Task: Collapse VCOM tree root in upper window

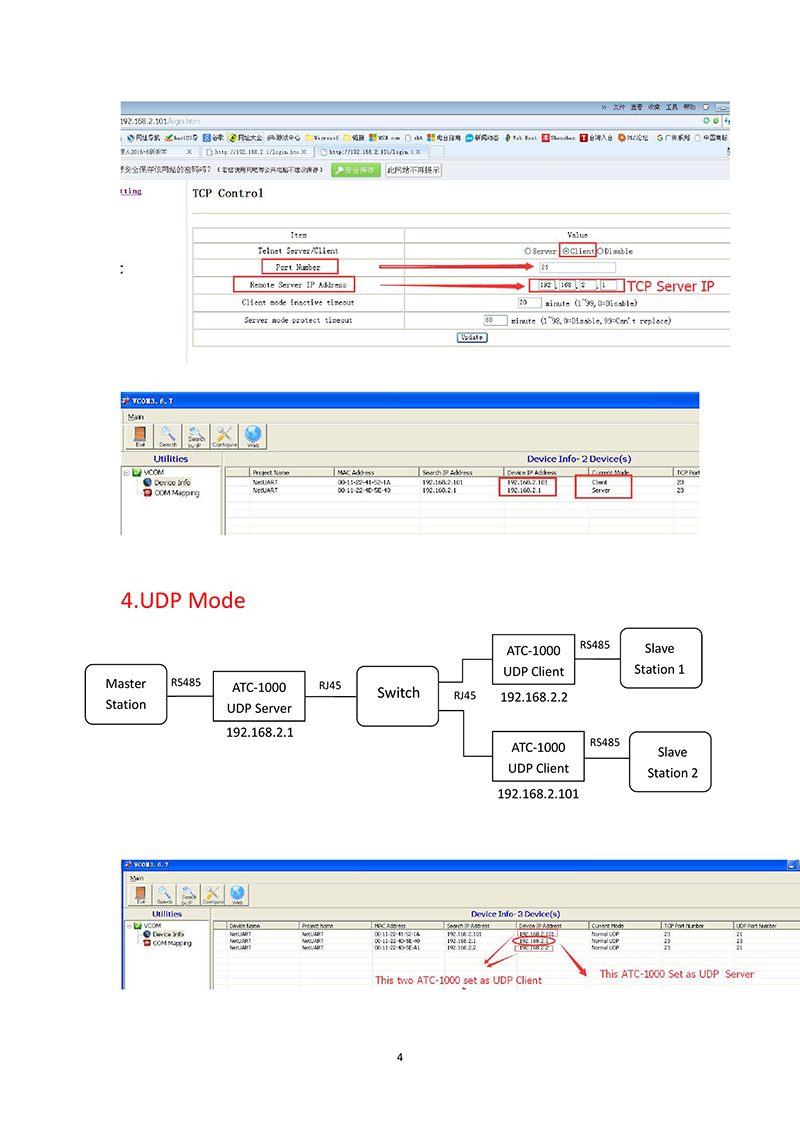Action: [x=126, y=472]
